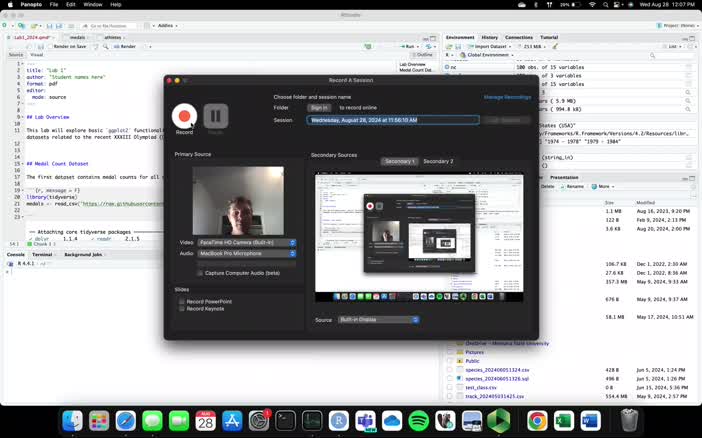Open Finder from the dock

(x=73, y=421)
